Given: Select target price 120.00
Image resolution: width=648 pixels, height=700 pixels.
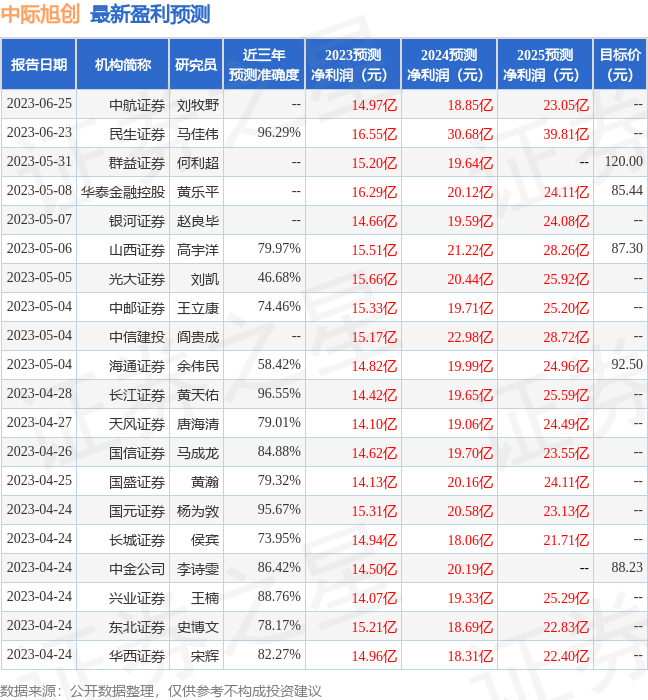Looking at the screenshot, I should pyautogui.click(x=623, y=161).
